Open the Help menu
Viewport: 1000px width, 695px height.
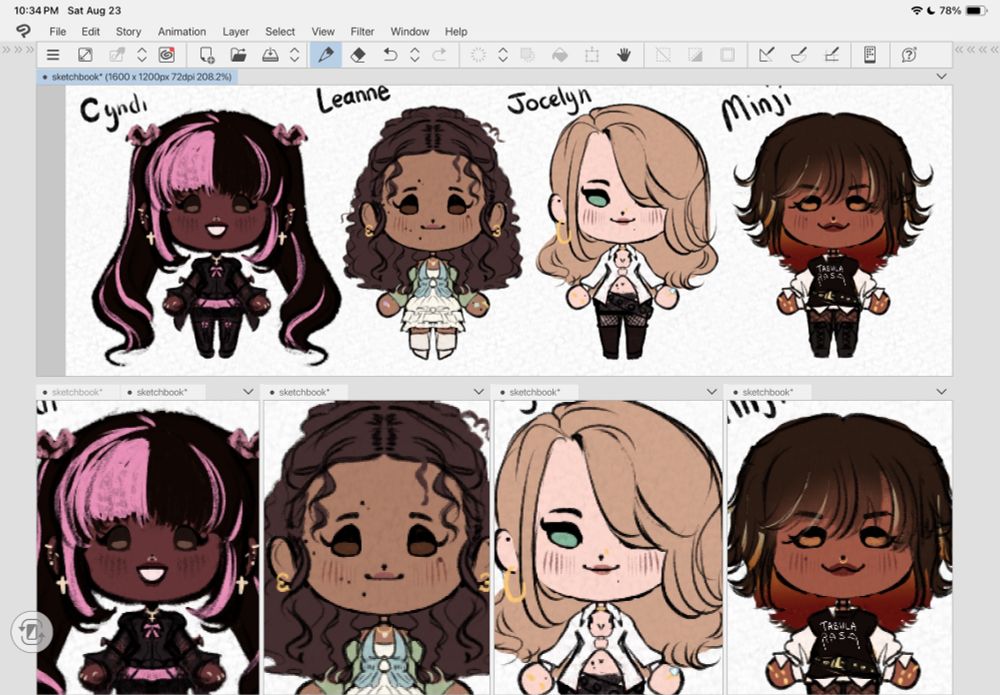(456, 31)
